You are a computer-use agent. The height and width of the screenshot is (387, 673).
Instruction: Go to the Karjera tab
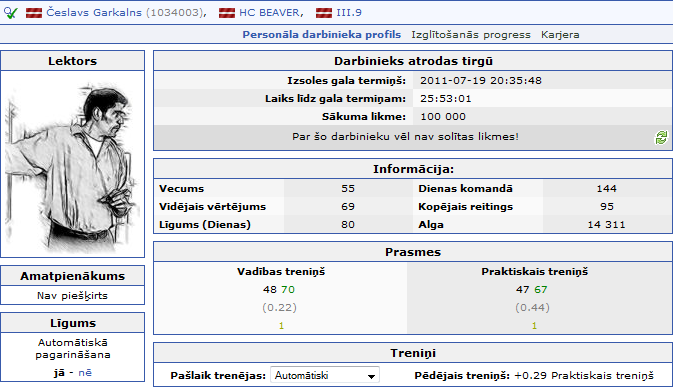(560, 35)
